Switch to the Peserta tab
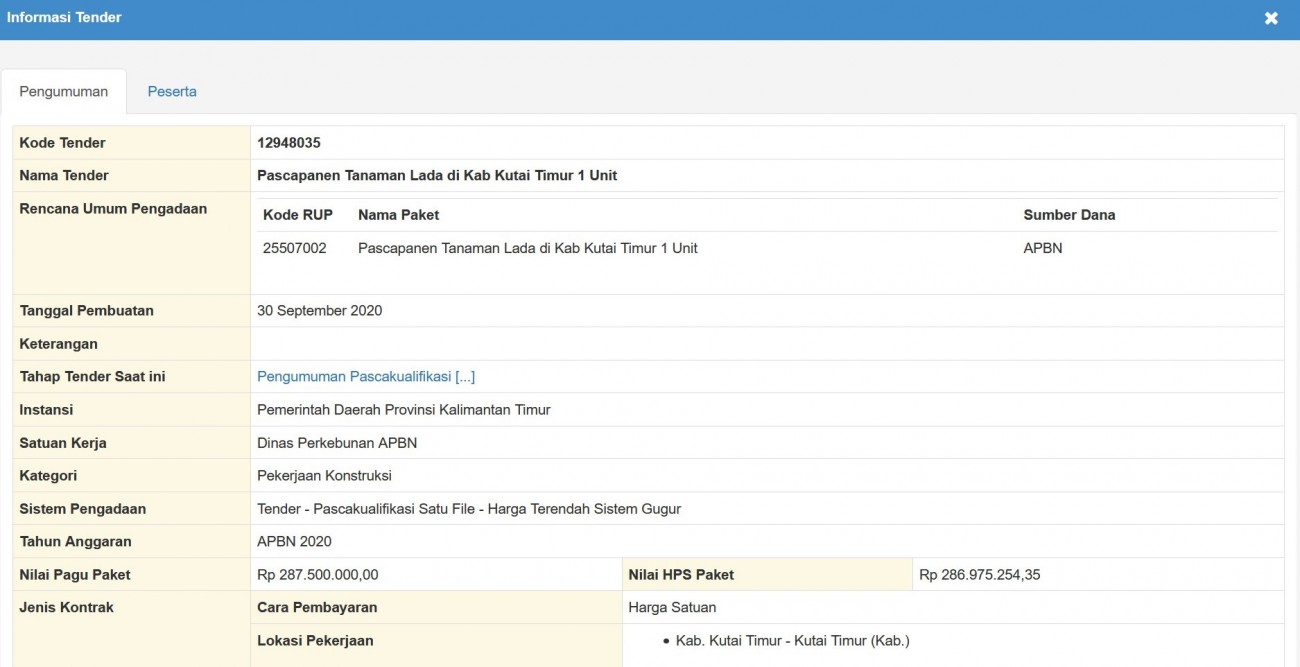Screen dimensions: 1300x667 click(x=172, y=91)
